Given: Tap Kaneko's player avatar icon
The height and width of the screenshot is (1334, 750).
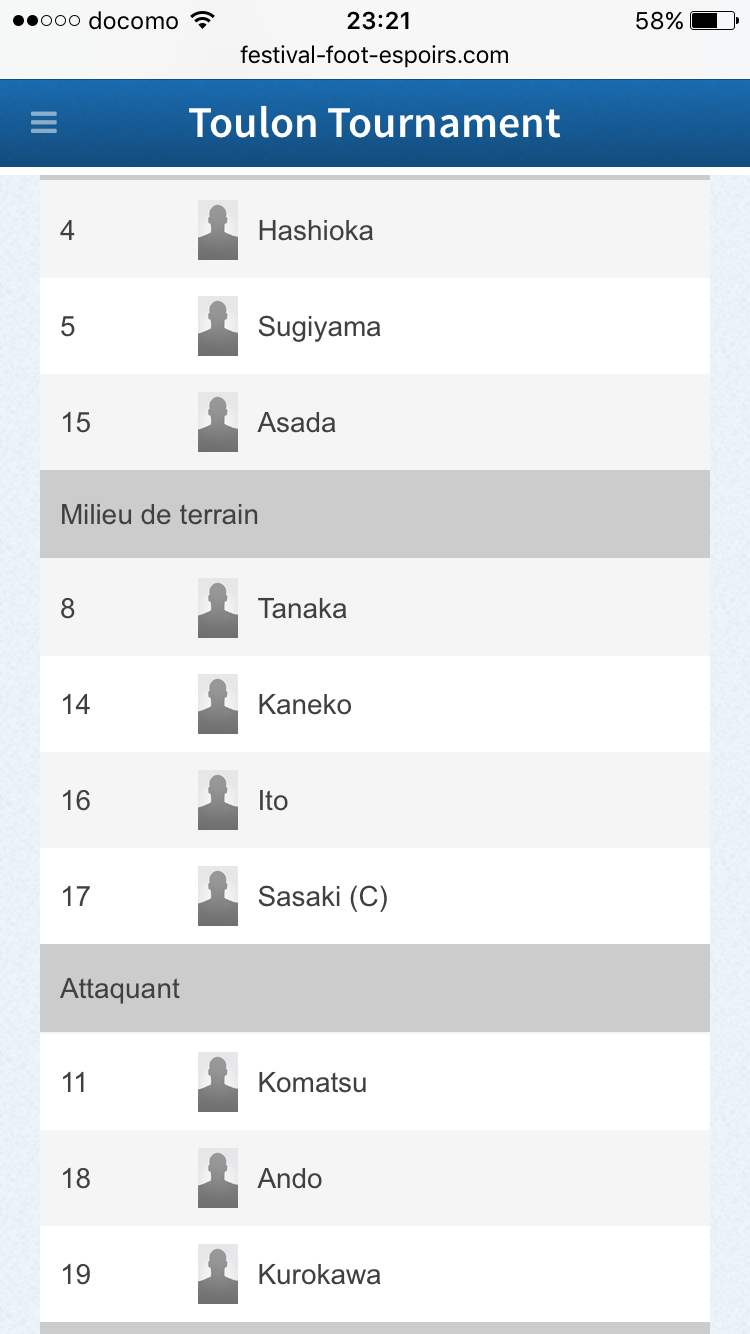Looking at the screenshot, I should 218,704.
